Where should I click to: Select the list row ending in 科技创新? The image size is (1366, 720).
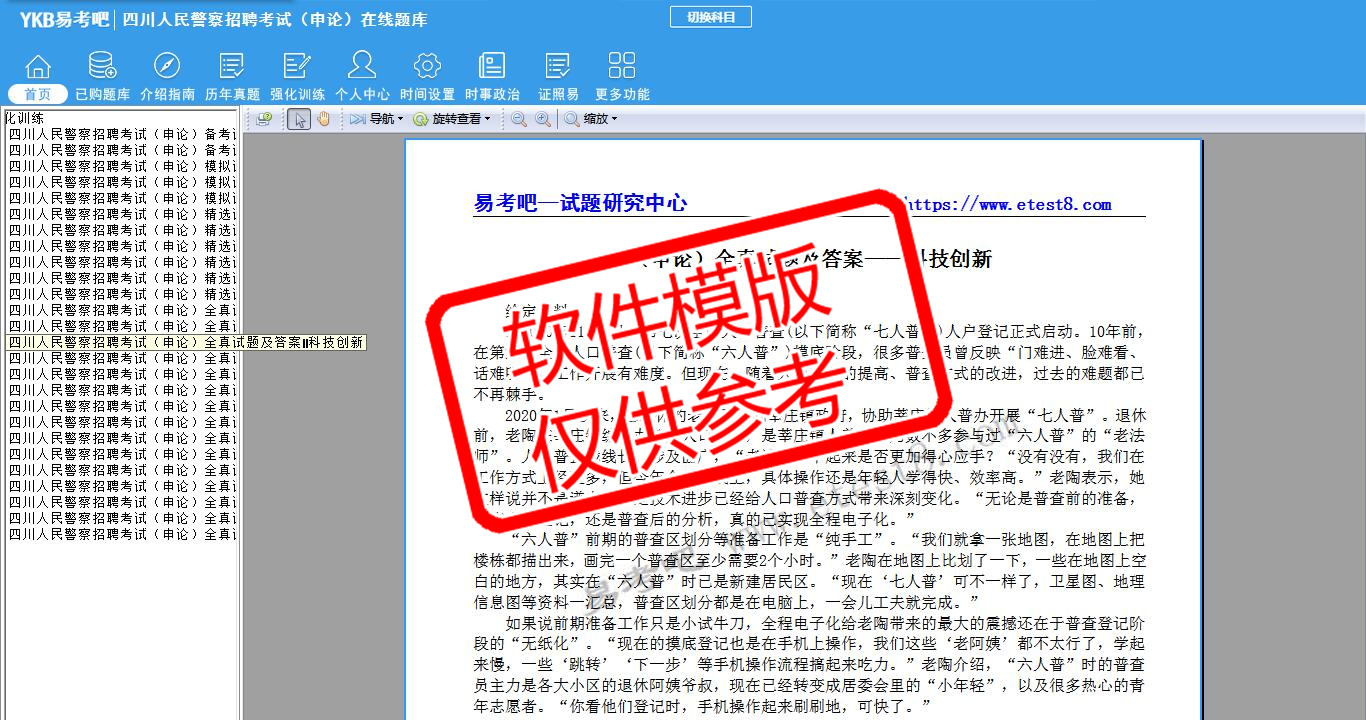coord(186,342)
